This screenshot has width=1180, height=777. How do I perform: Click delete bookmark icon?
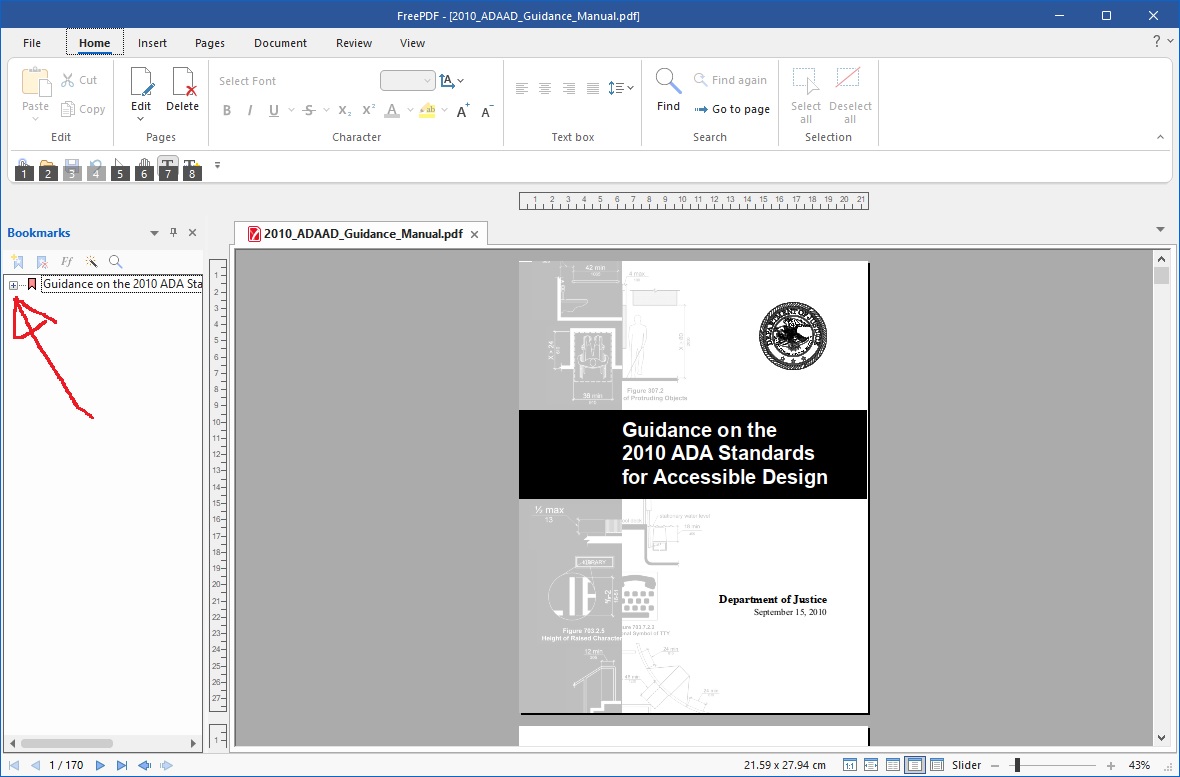point(42,262)
